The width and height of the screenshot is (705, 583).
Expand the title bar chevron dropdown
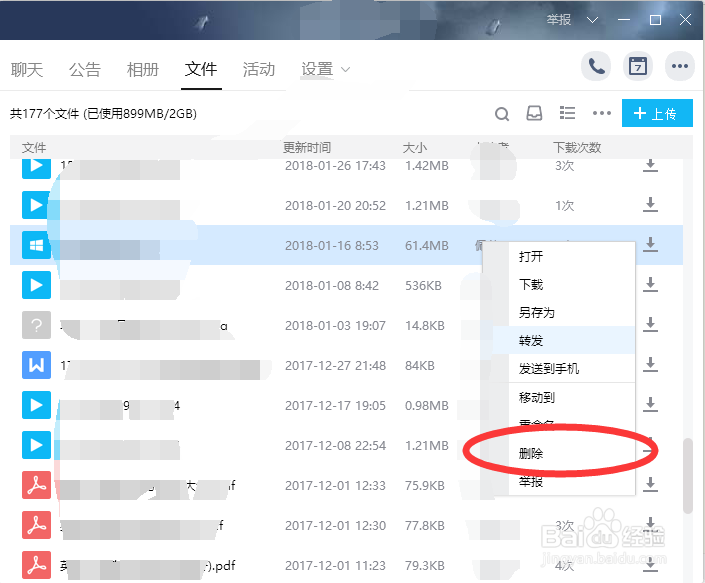(593, 20)
